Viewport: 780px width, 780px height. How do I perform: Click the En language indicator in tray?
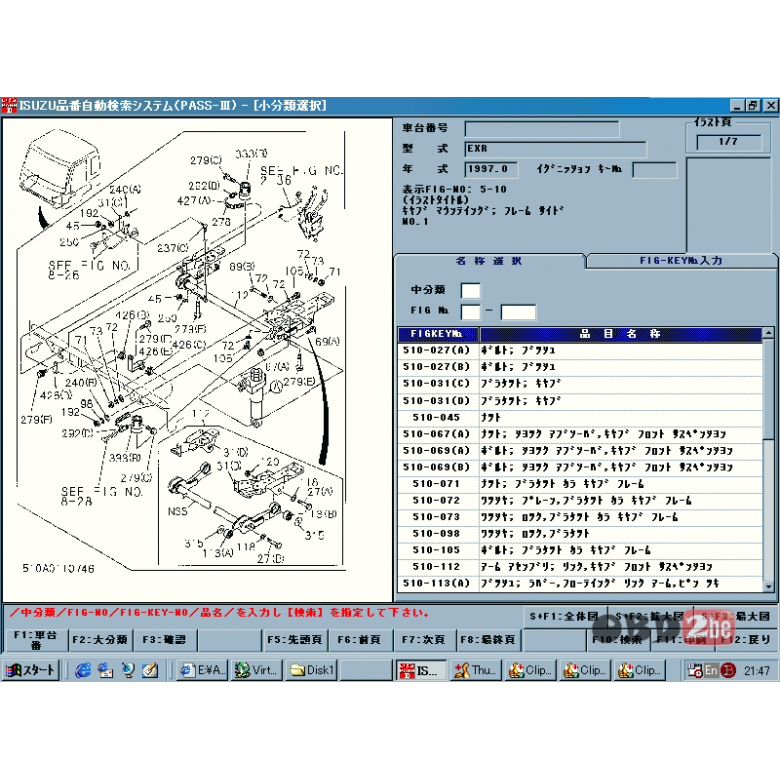tap(711, 671)
